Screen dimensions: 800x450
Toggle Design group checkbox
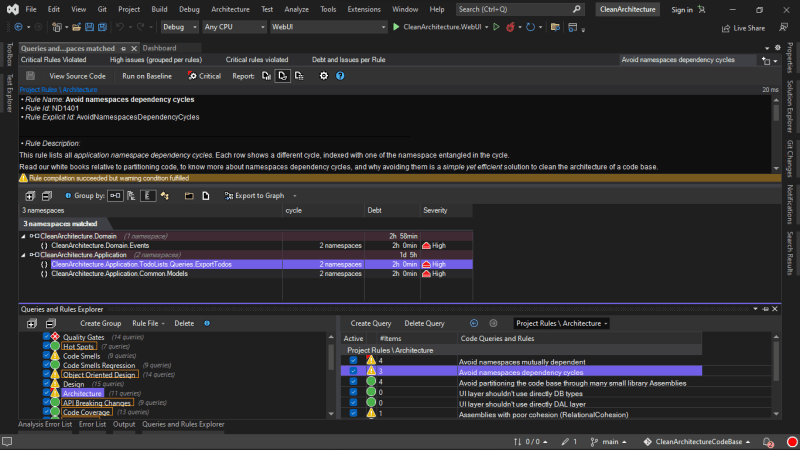[46, 384]
